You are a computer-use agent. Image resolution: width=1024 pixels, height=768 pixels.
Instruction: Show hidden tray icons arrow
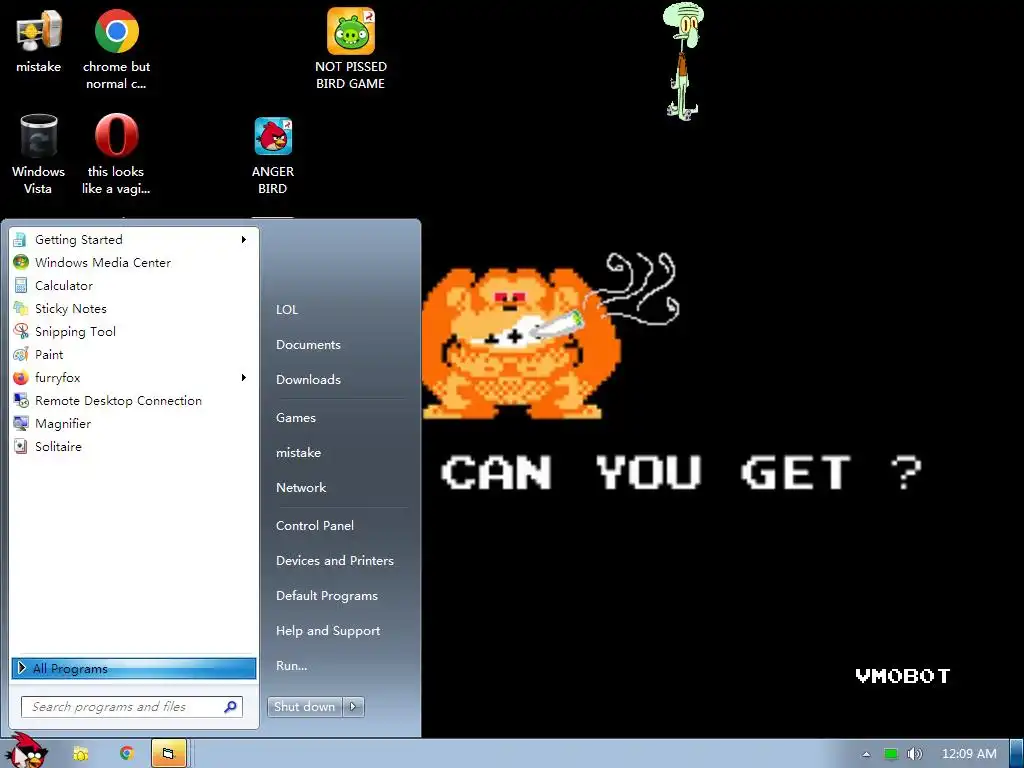(x=866, y=754)
